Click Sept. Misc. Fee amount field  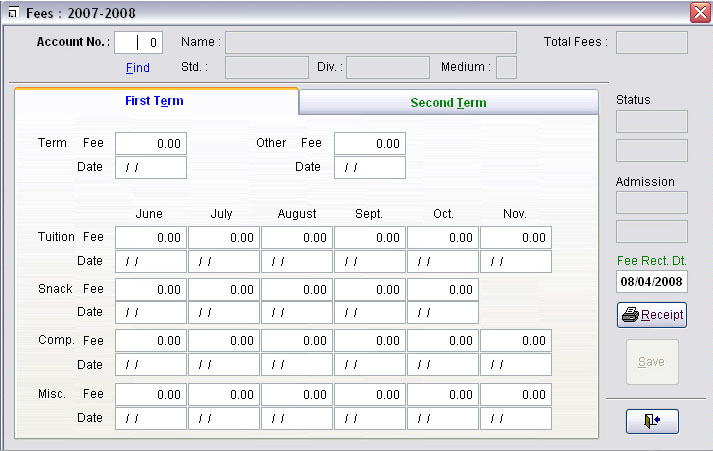coord(370,394)
